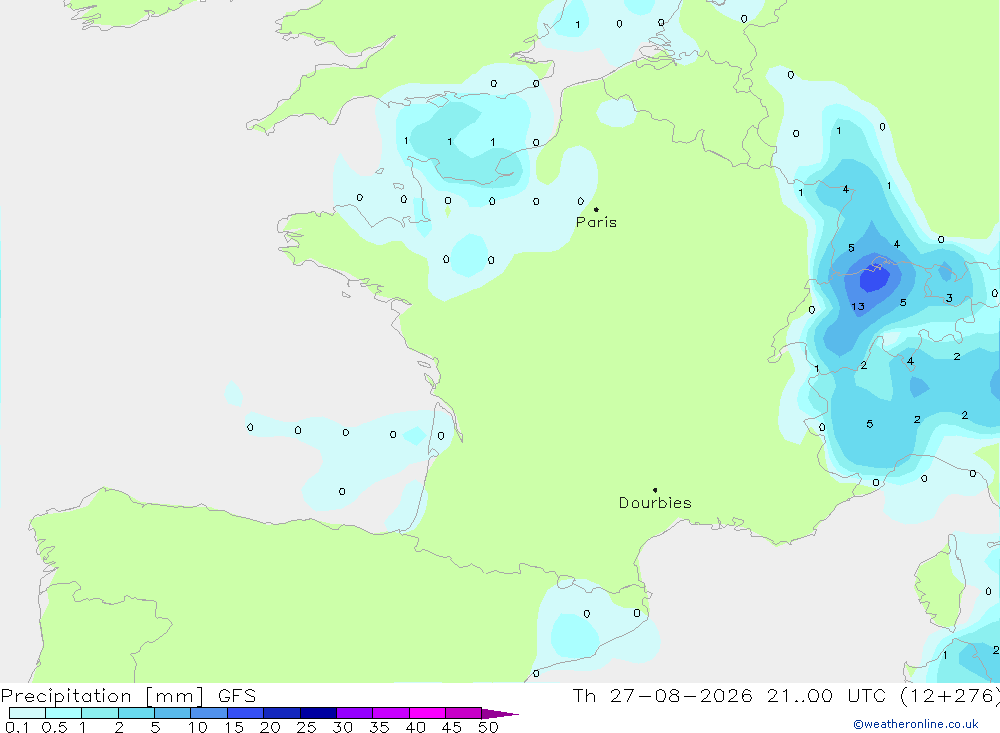Select the black dot marker above Dourbies
1000x733 pixels.
(x=655, y=490)
